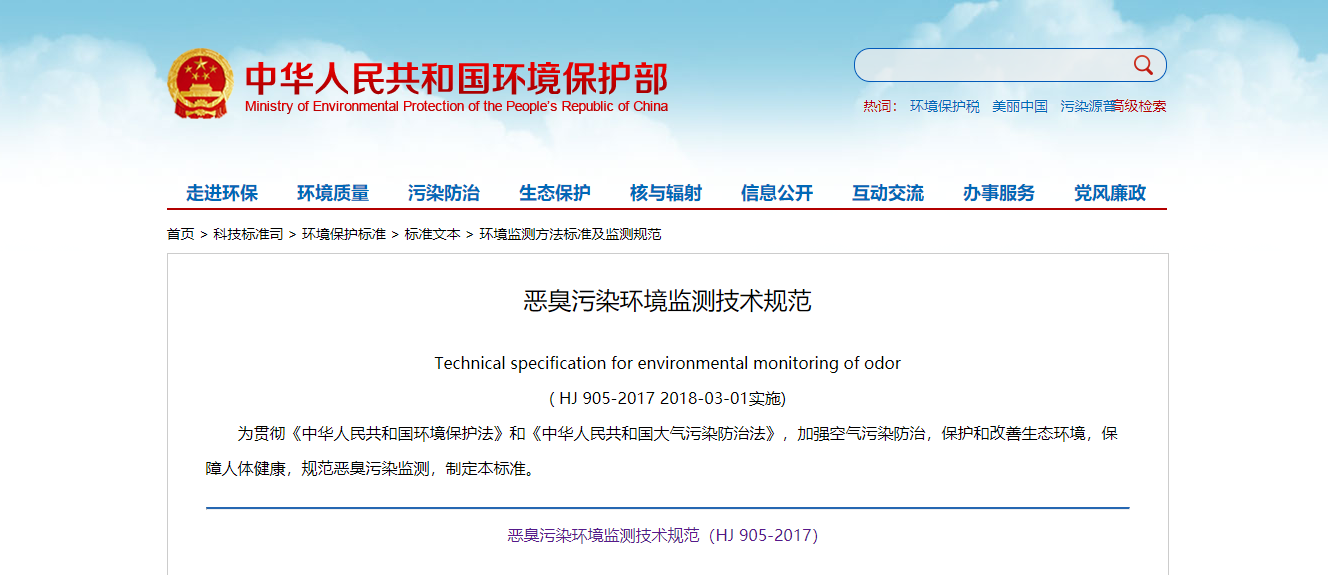Navigate to 科技标准司 breadcrumb link
The height and width of the screenshot is (575, 1328).
pos(248,234)
